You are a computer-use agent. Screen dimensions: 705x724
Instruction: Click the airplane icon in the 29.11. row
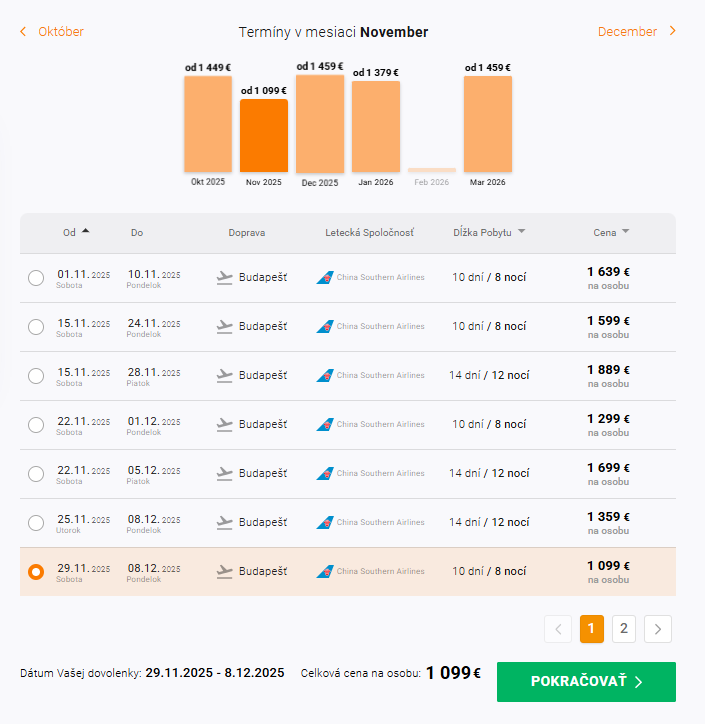coord(225,571)
